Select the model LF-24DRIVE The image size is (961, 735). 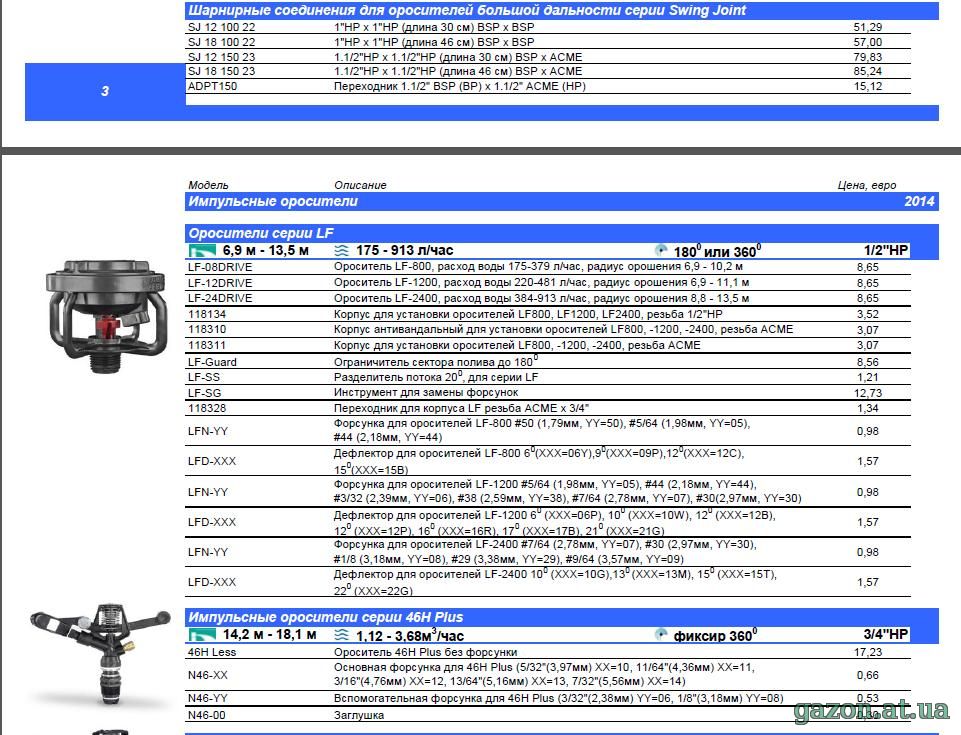click(220, 299)
